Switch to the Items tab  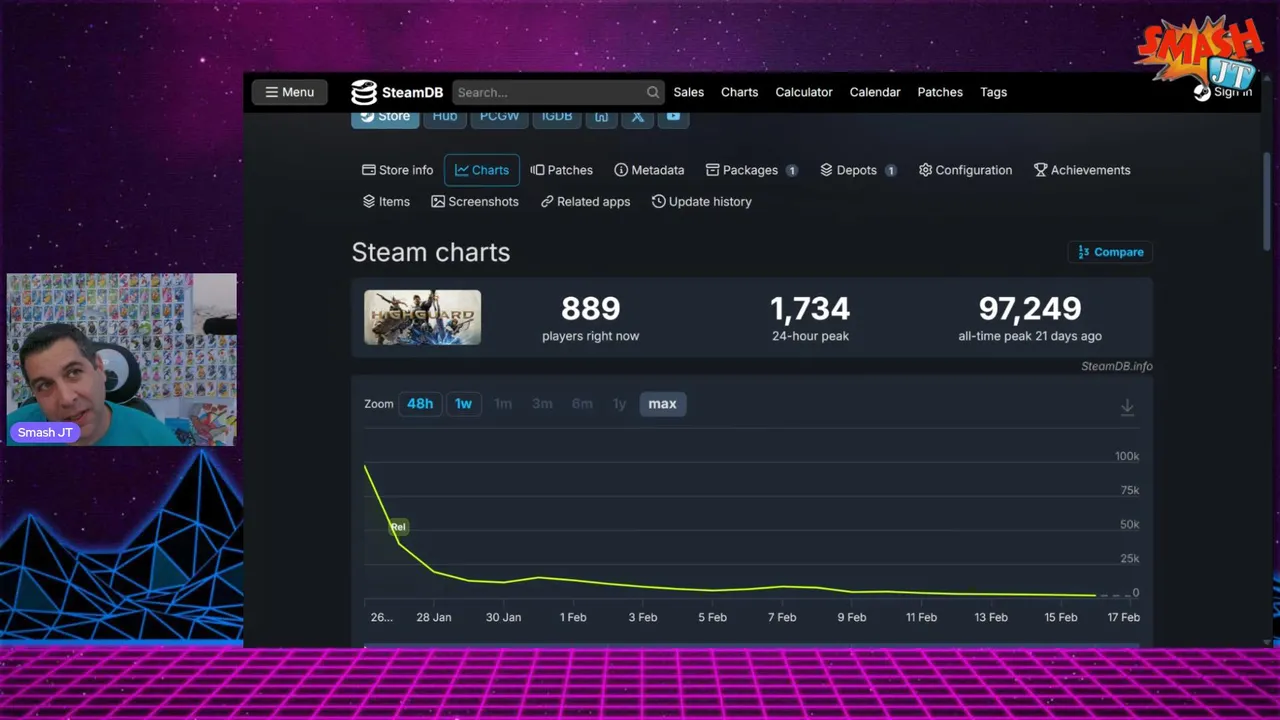386,202
